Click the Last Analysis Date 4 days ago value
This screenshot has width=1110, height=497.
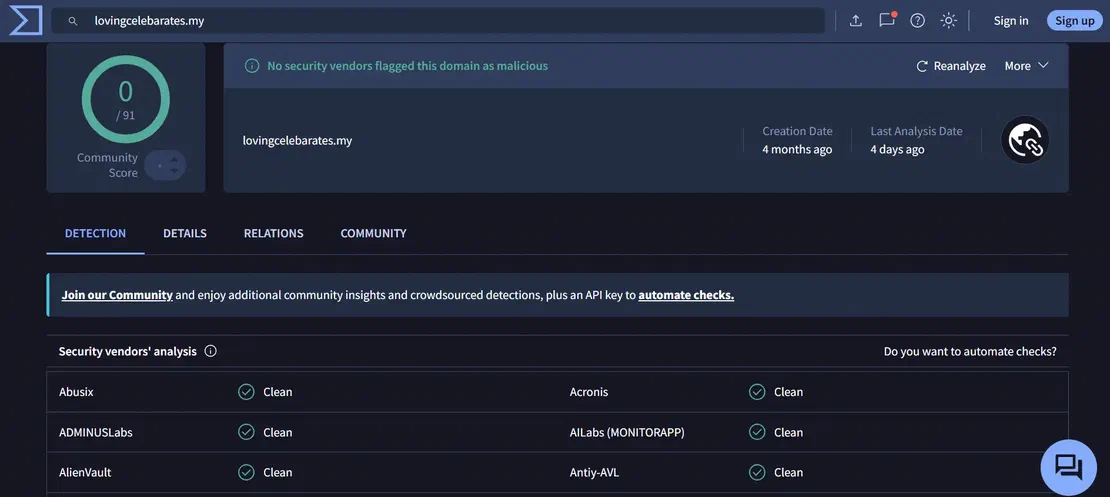coord(897,149)
